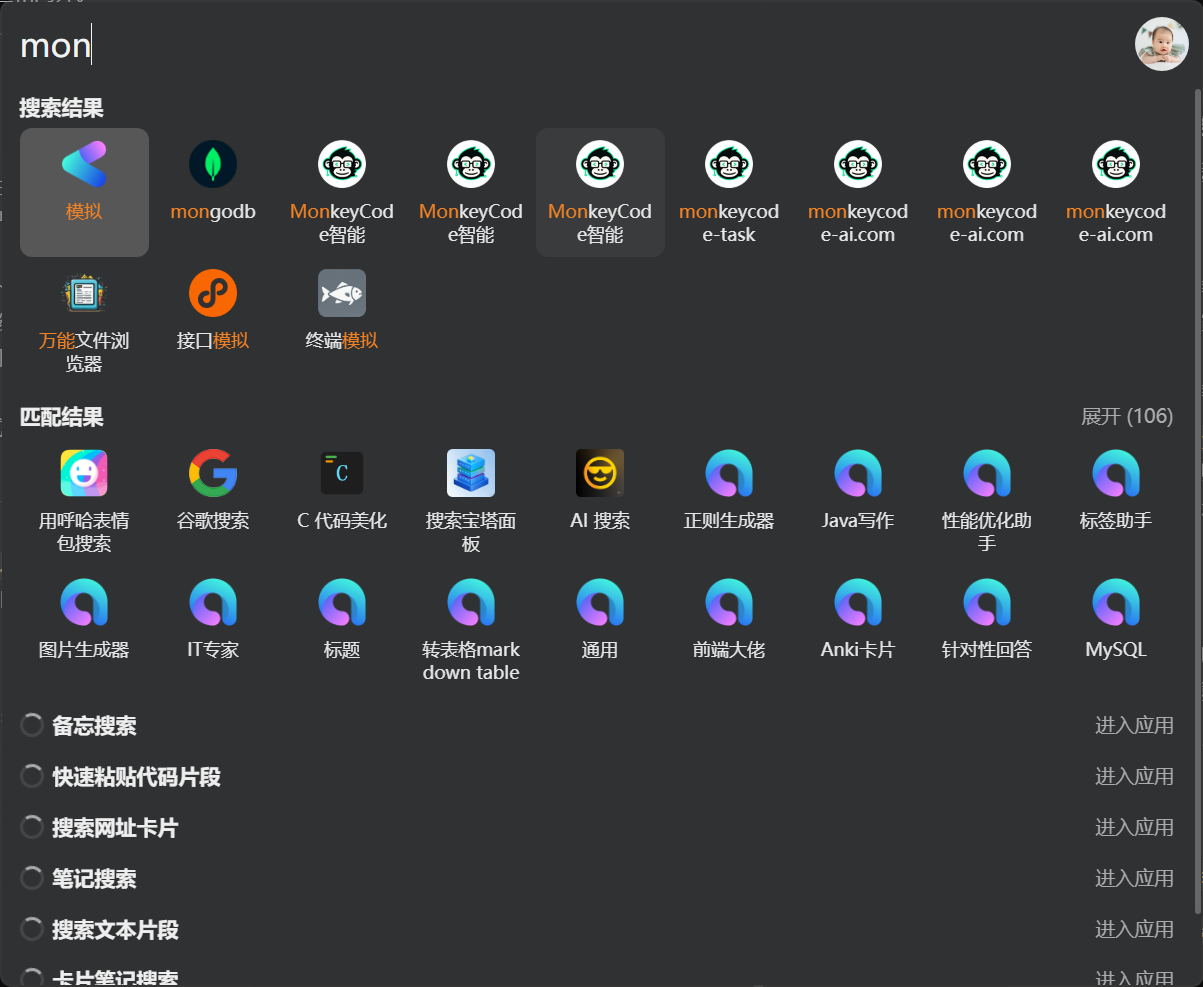The width and height of the screenshot is (1203, 987).
Task: Select the MySQL assistant icon
Action: tap(1116, 602)
